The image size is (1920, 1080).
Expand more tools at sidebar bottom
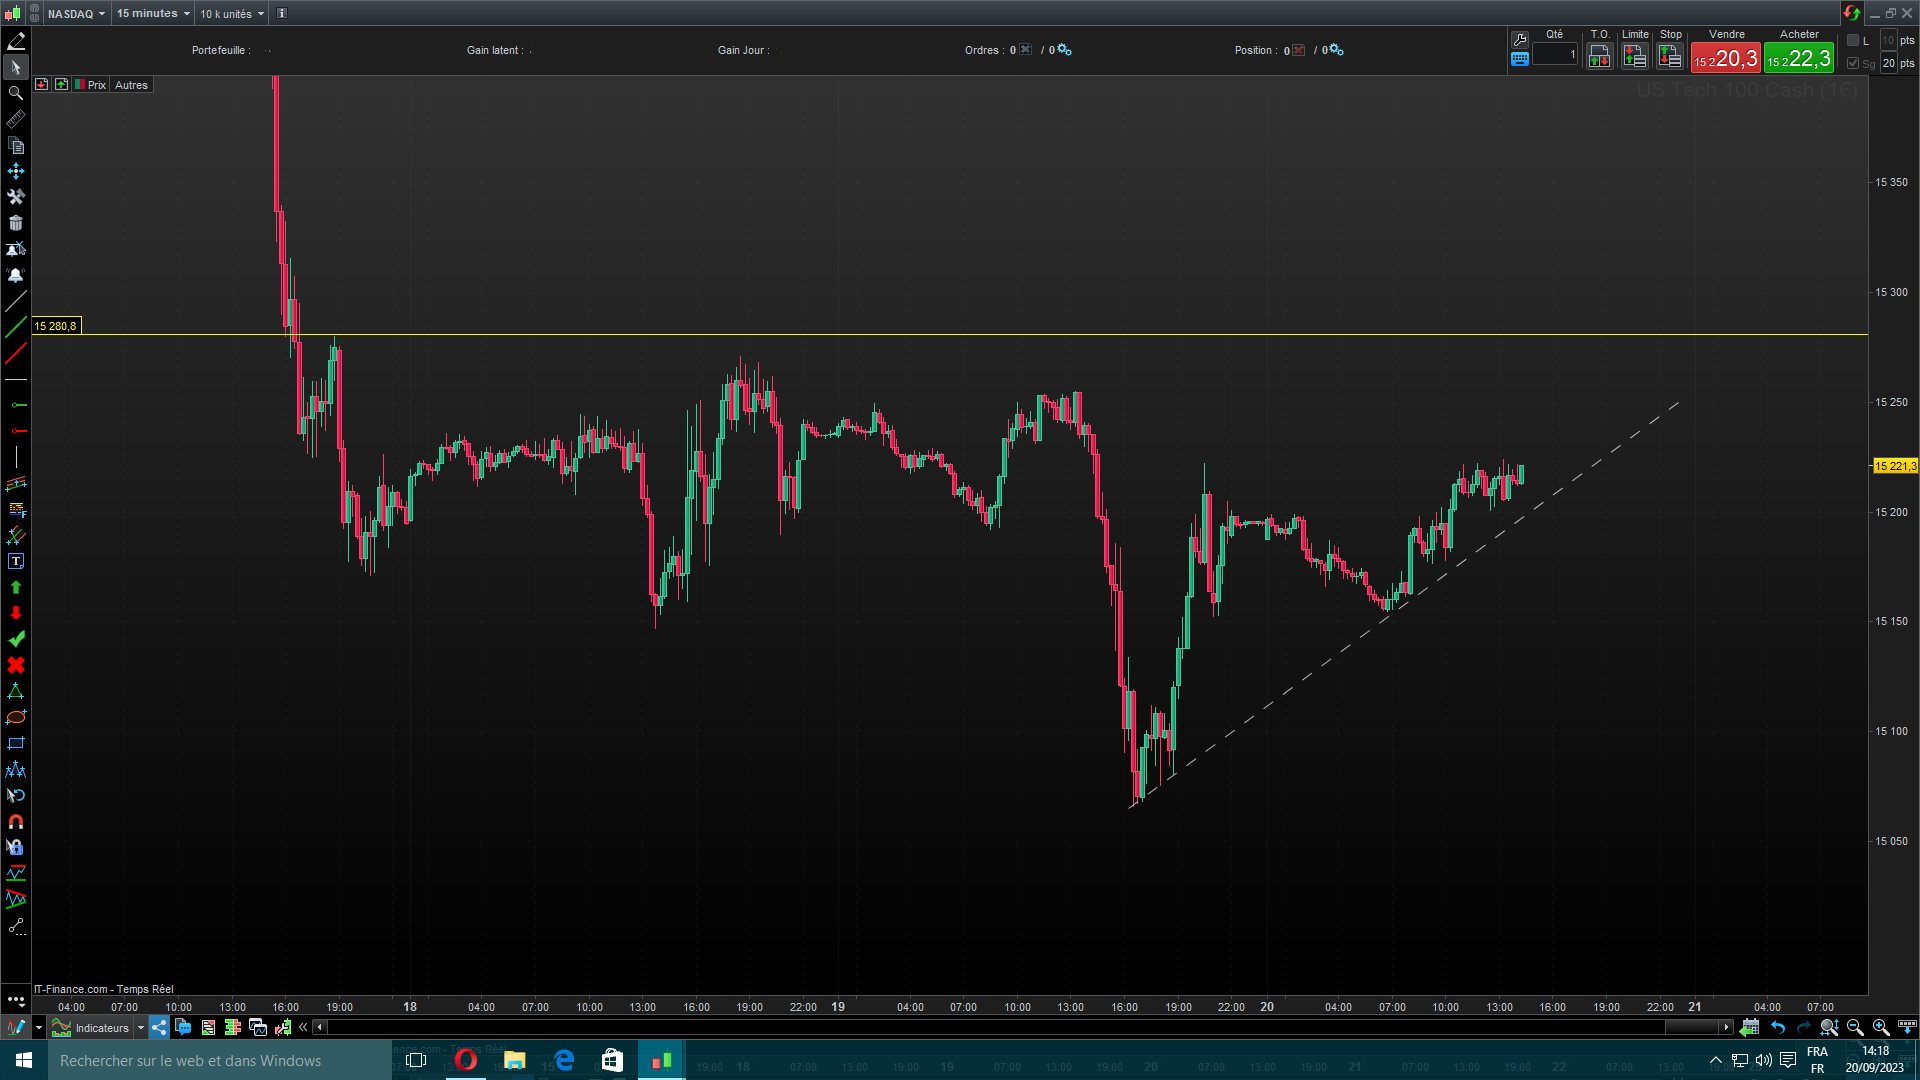click(x=16, y=1000)
